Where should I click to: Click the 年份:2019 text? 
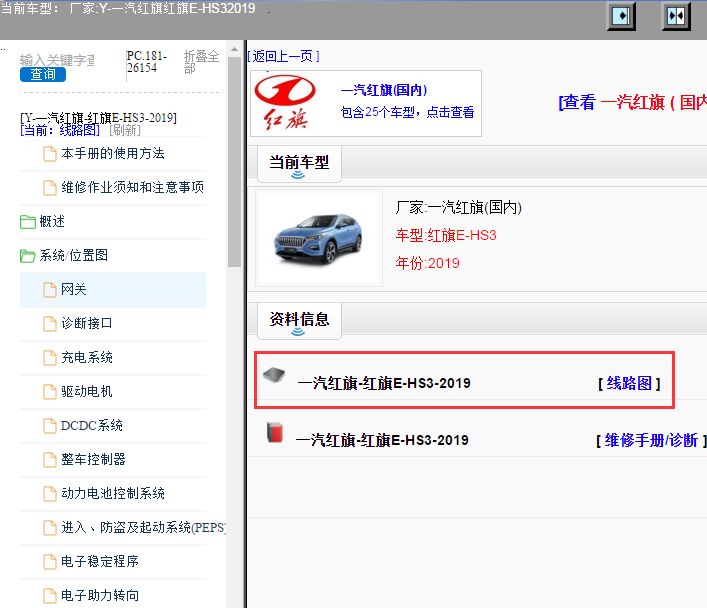427,263
